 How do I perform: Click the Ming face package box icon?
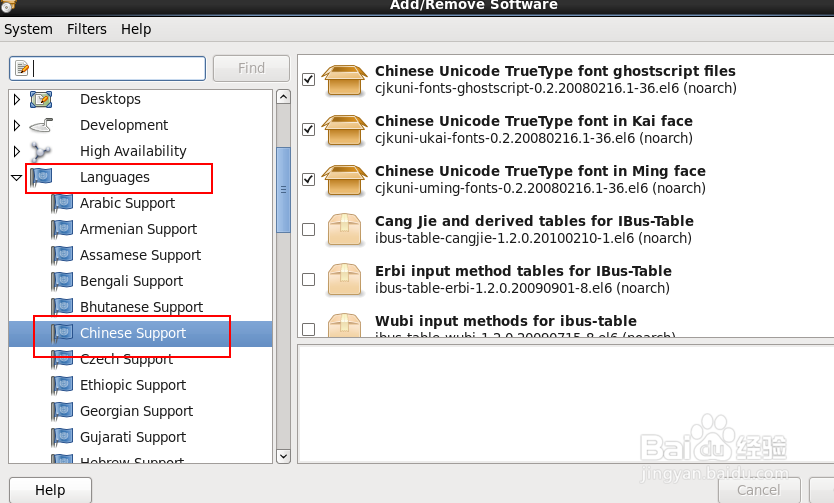coord(345,180)
